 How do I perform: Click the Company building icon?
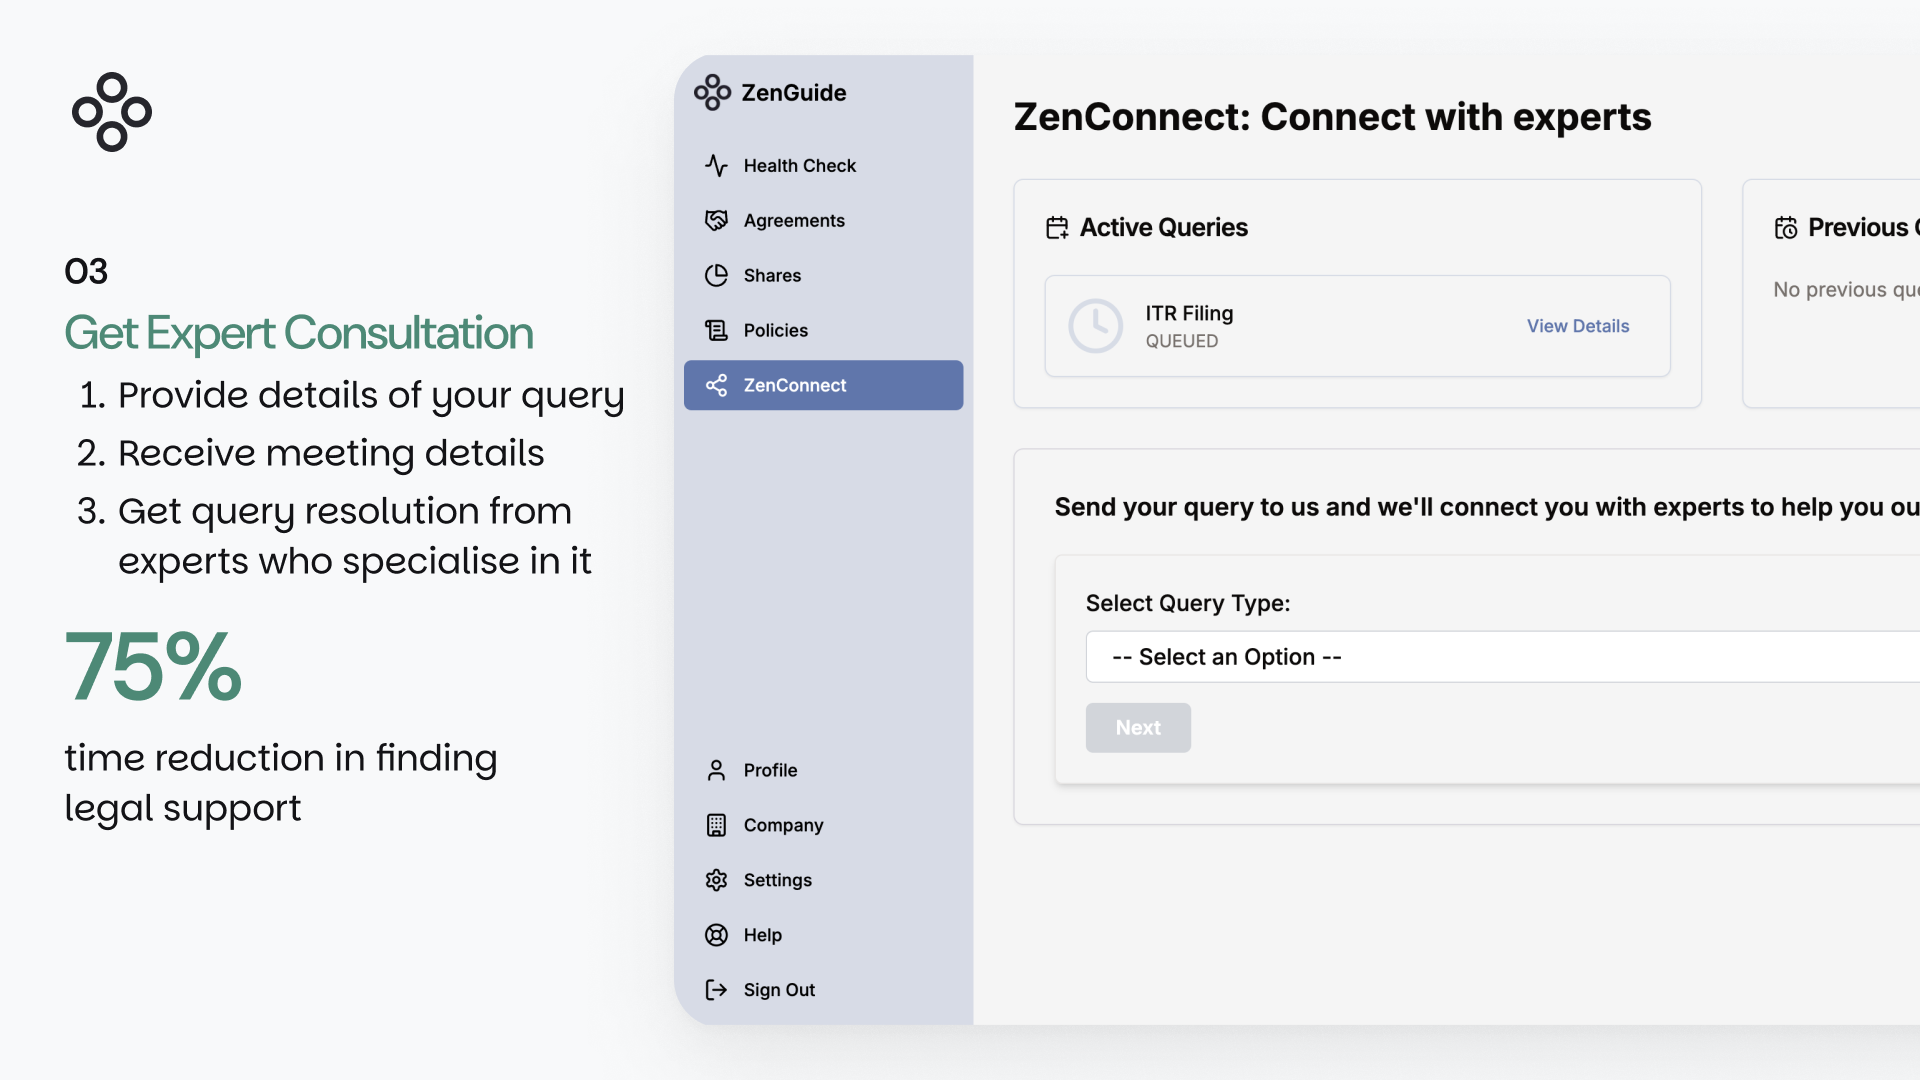pos(716,825)
